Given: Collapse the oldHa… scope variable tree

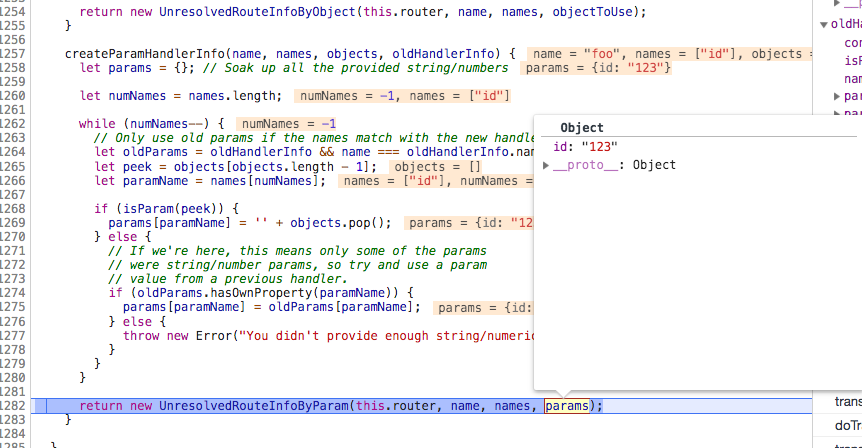Looking at the screenshot, I should tap(824, 25).
